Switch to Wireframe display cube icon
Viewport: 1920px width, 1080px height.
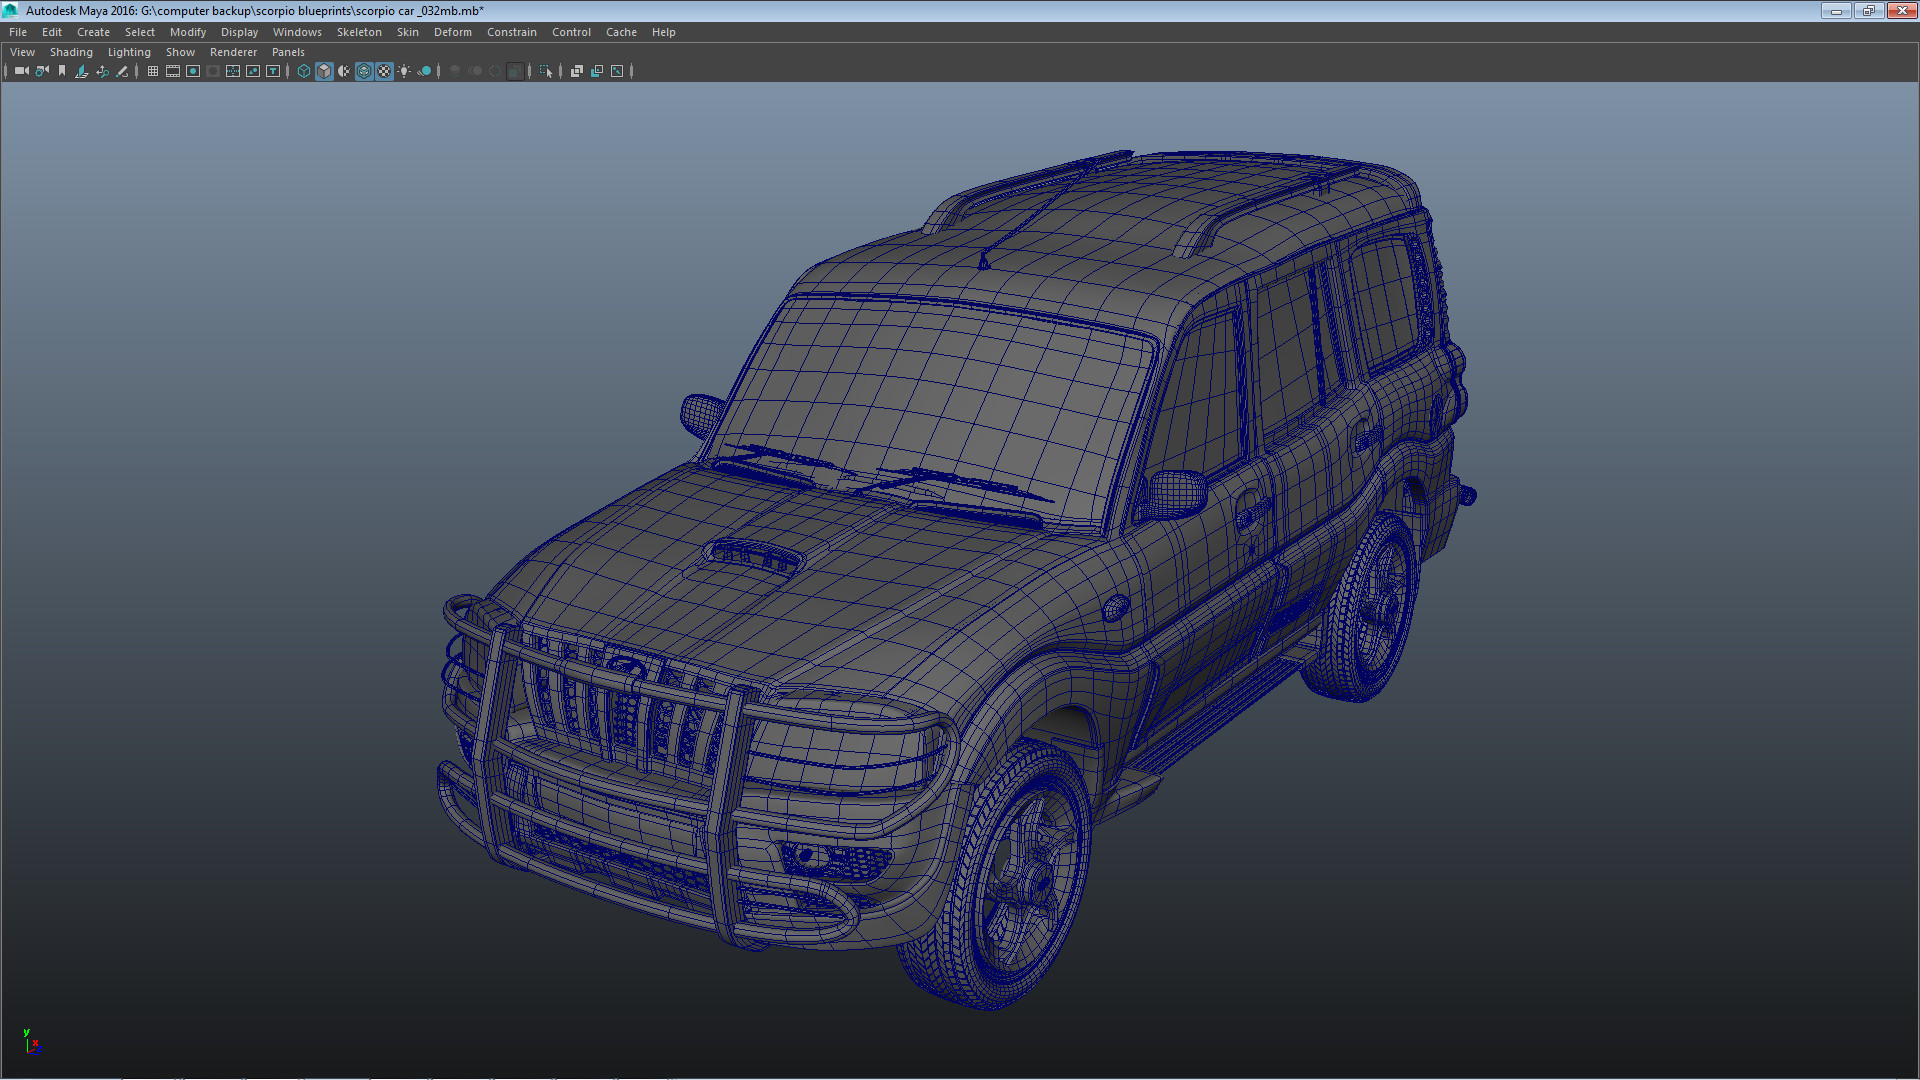tap(304, 71)
